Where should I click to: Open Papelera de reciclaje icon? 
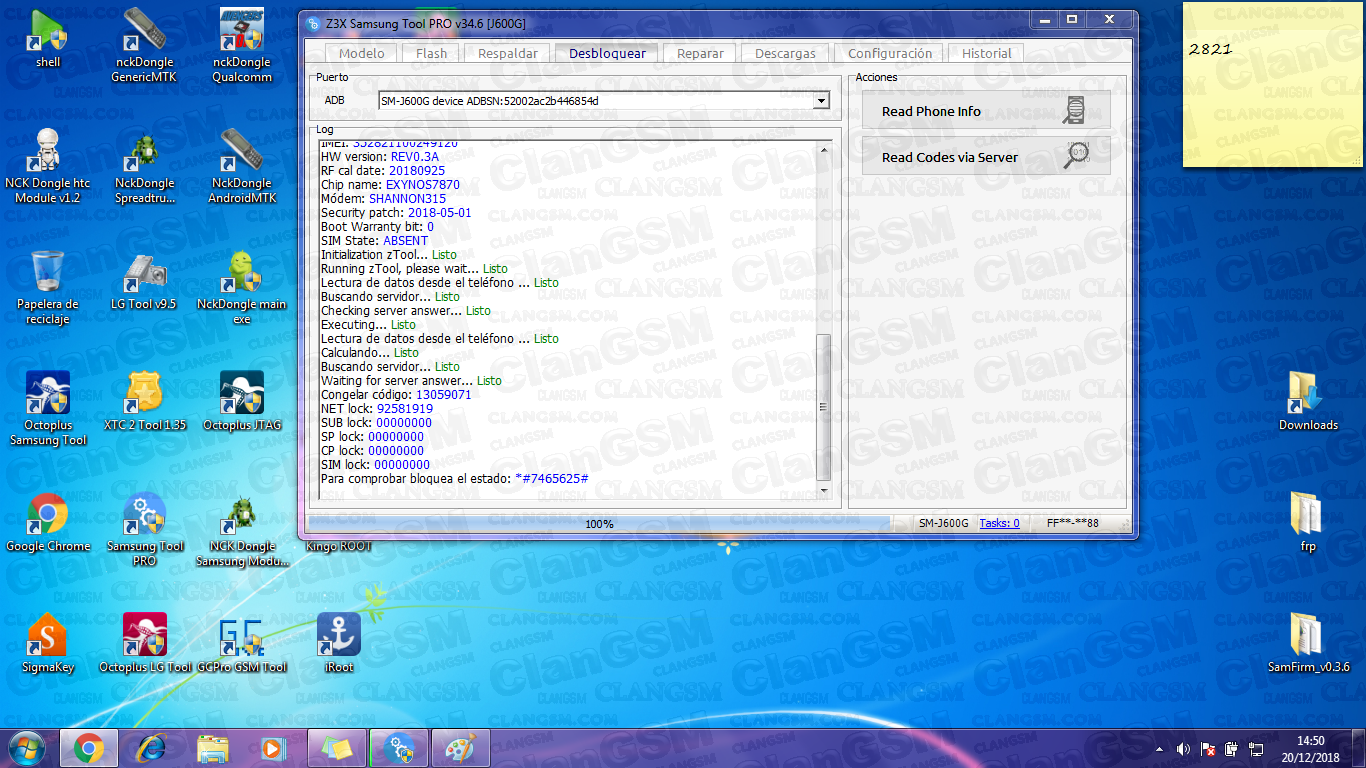pyautogui.click(x=48, y=288)
